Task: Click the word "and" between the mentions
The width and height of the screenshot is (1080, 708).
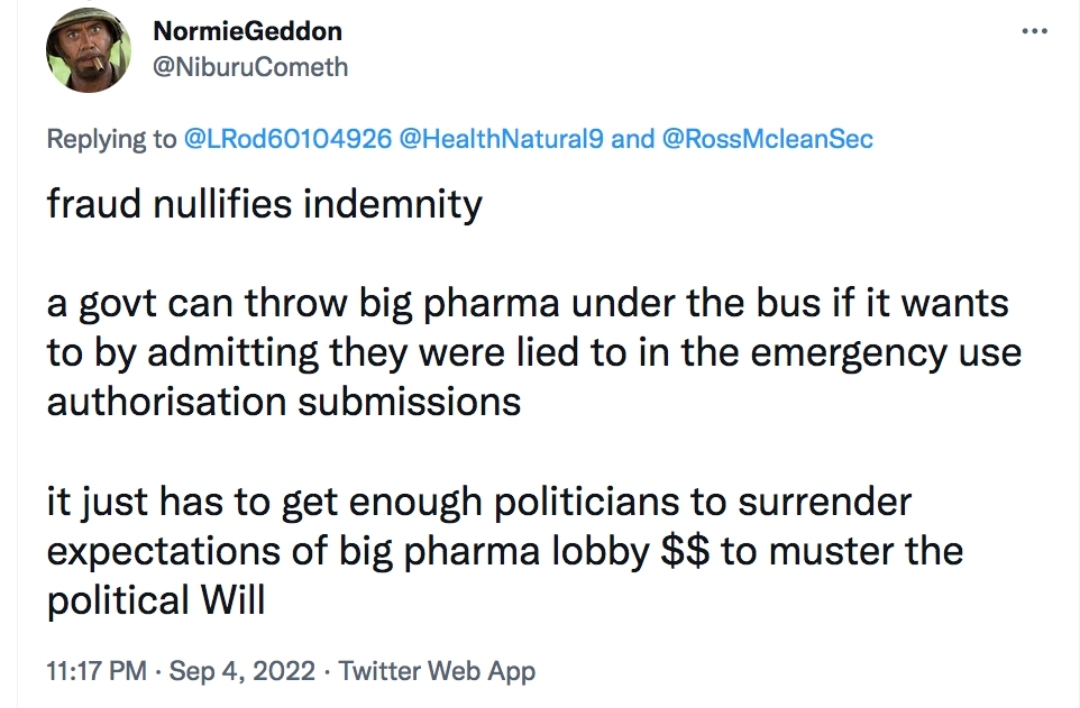Action: coord(632,139)
